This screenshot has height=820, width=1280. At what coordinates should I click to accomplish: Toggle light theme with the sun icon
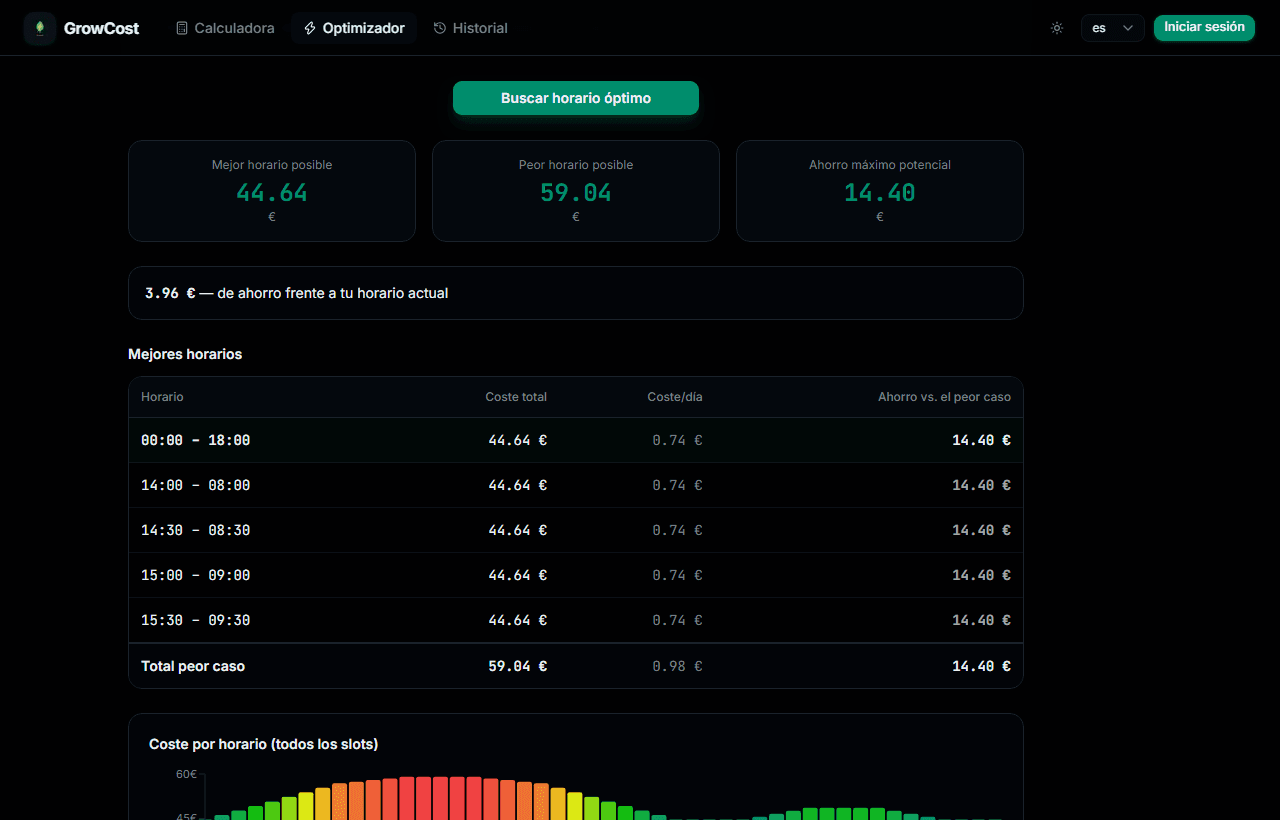click(1057, 28)
